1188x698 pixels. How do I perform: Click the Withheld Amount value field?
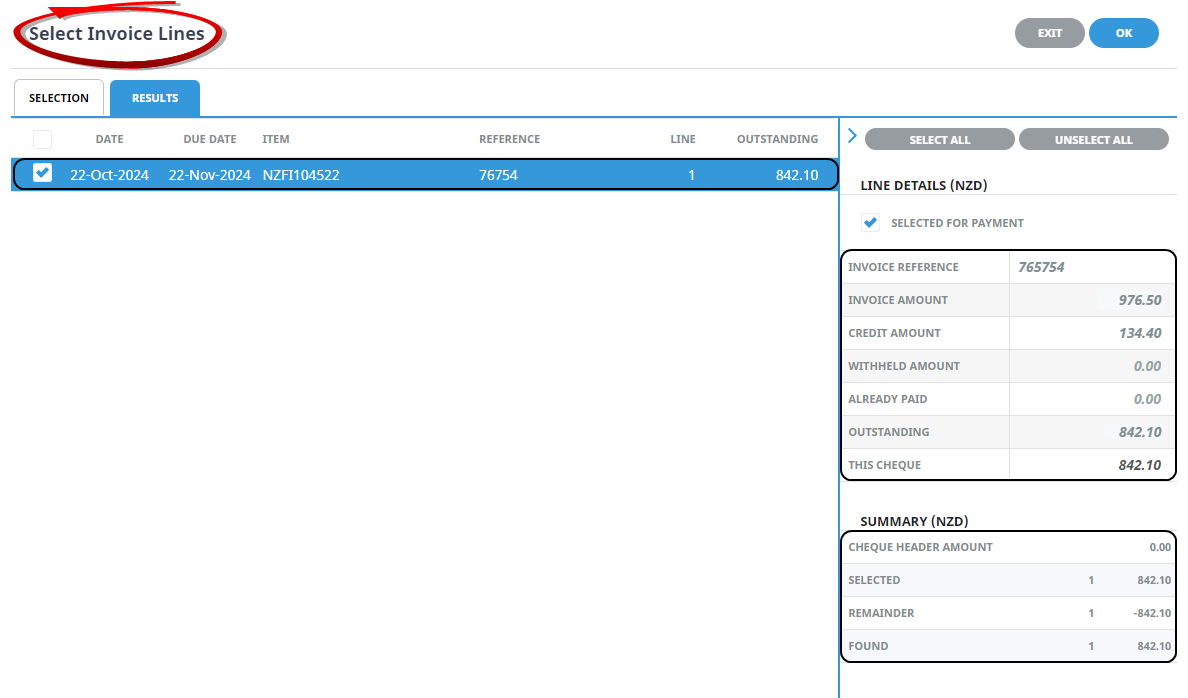click(x=1090, y=366)
